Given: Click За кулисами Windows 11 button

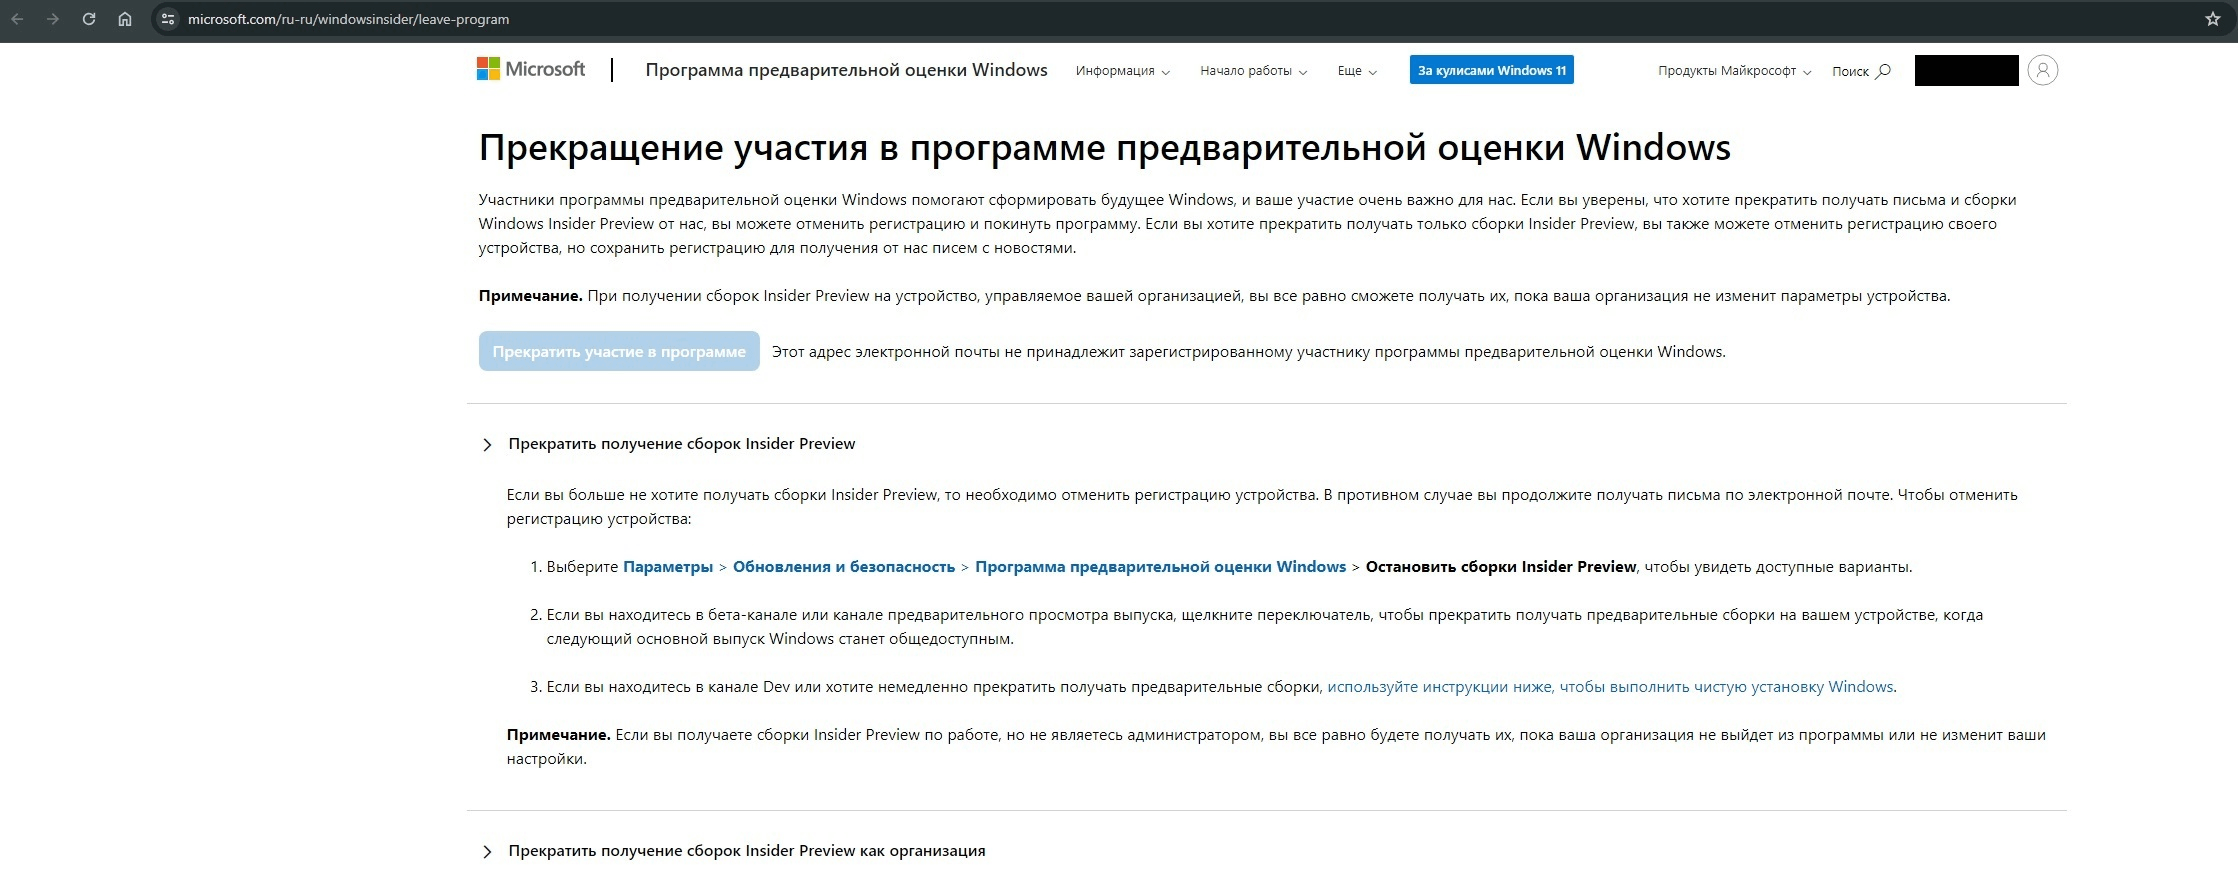Looking at the screenshot, I should [x=1491, y=70].
